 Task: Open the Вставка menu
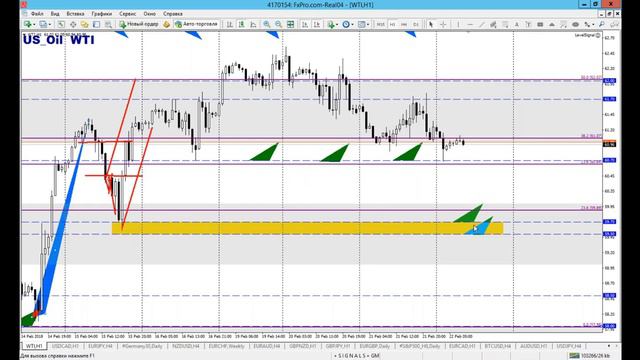[x=75, y=13]
